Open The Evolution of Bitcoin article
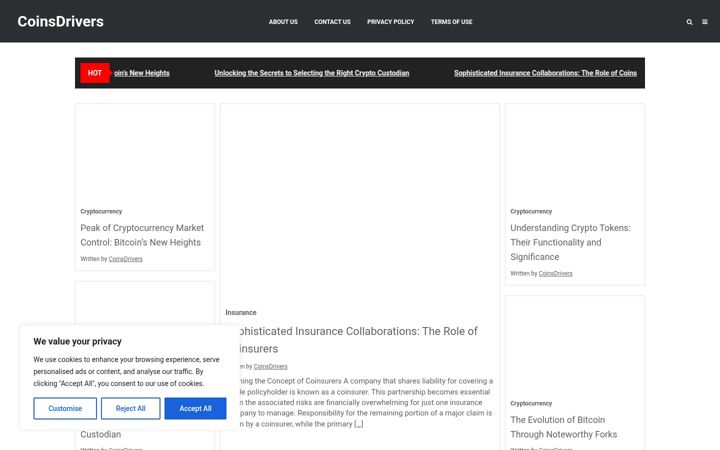This screenshot has width=720, height=450. pos(564,427)
